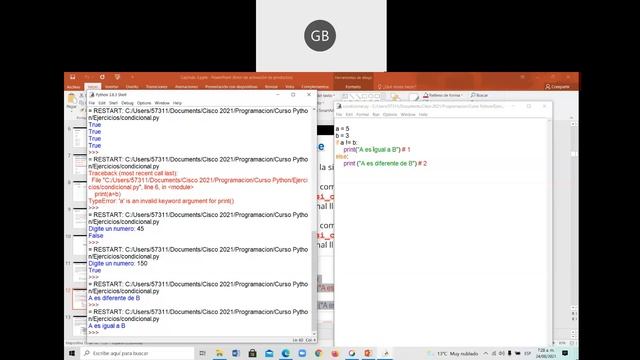
Task: Open the Animaciones ribbon tab
Action: pos(187,87)
